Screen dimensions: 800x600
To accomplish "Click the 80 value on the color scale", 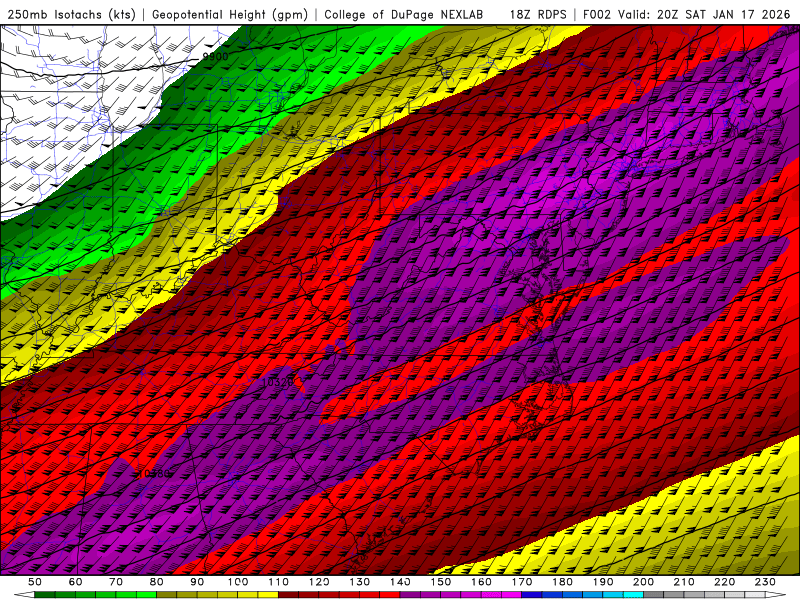I will tap(157, 582).
